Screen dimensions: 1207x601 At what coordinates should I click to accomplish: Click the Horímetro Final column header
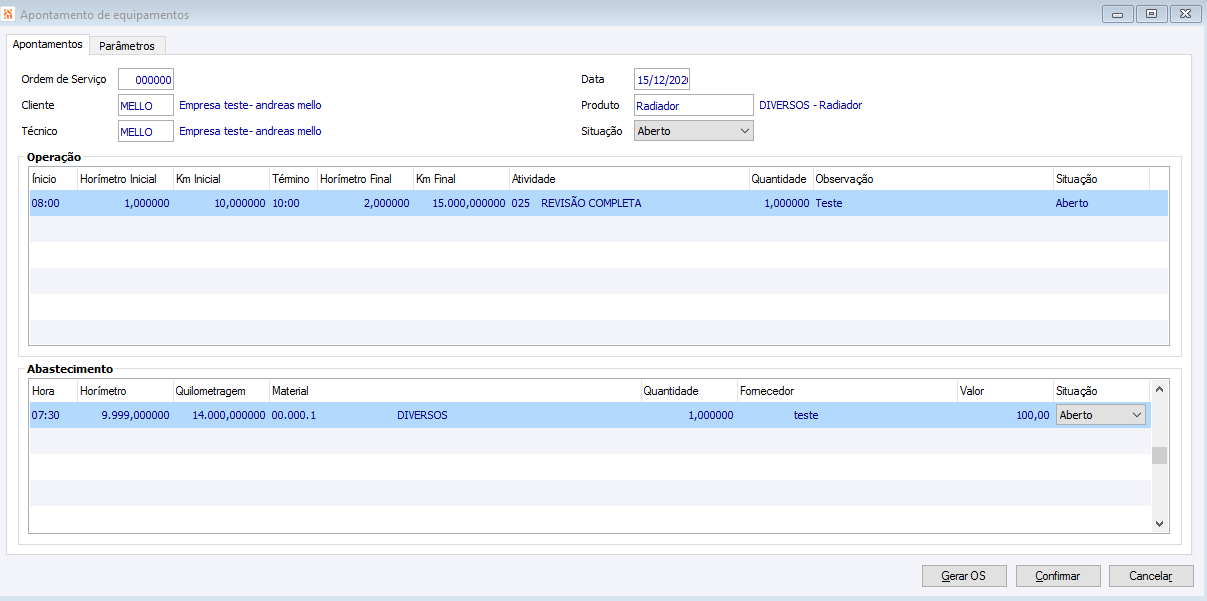[365, 179]
